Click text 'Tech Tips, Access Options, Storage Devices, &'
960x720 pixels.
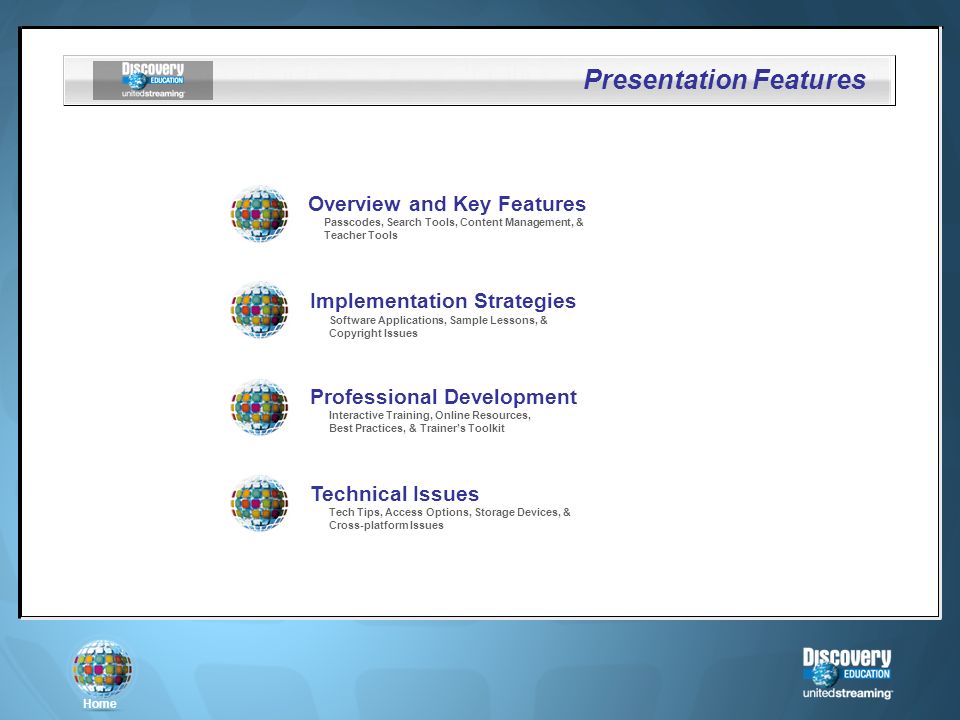(449, 512)
